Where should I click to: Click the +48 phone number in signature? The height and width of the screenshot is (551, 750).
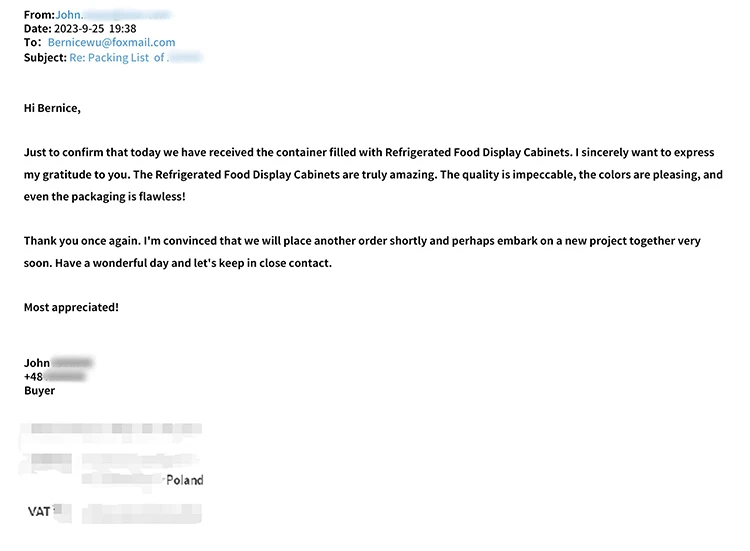tap(34, 377)
